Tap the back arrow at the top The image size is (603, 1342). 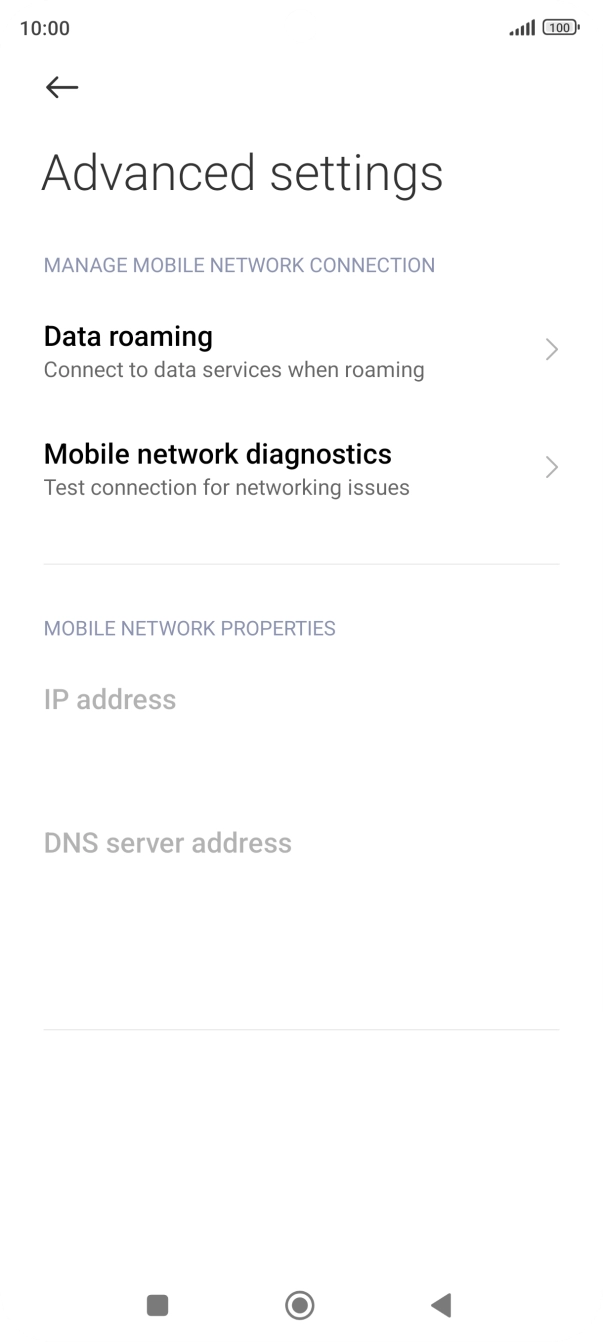point(62,88)
